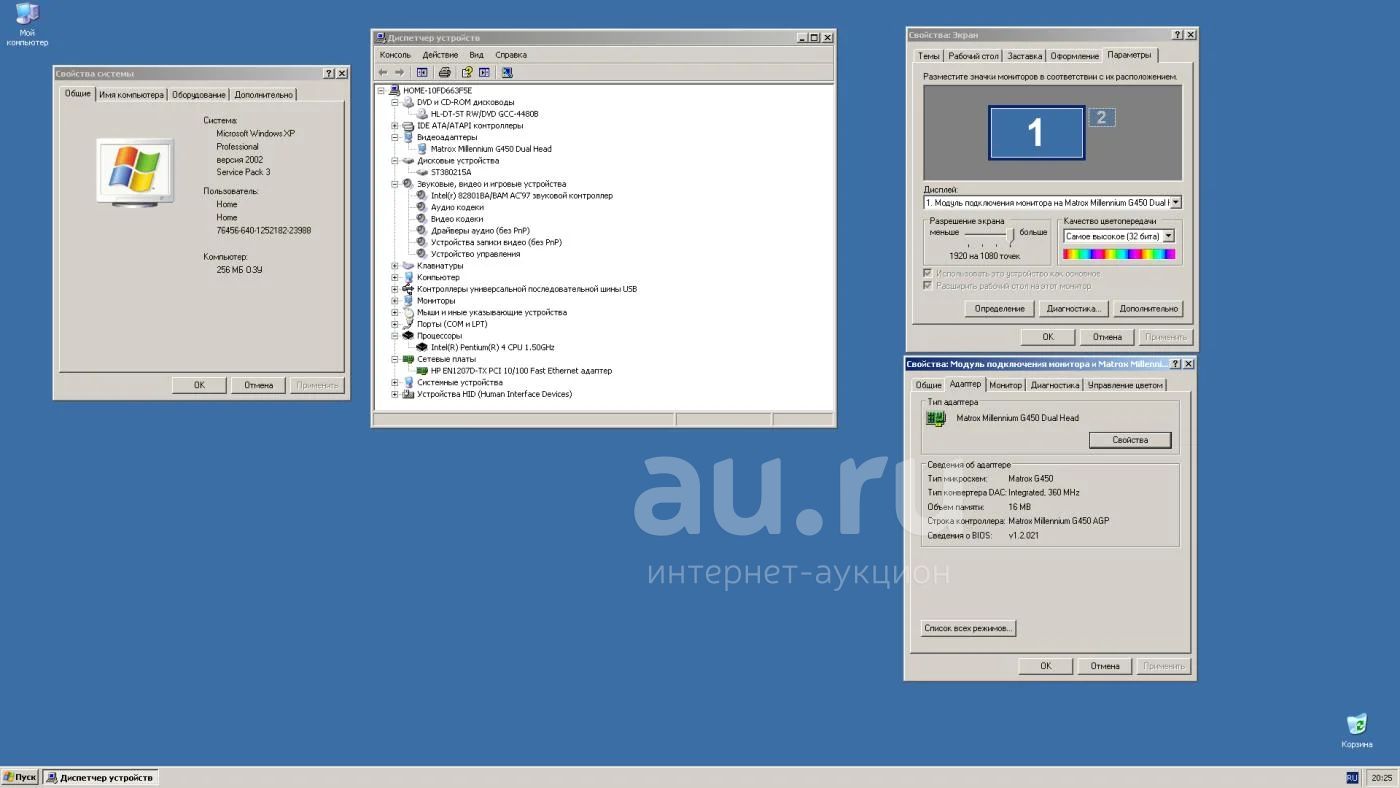
Task: Click the Список всех режимов... button
Action: coord(968,628)
